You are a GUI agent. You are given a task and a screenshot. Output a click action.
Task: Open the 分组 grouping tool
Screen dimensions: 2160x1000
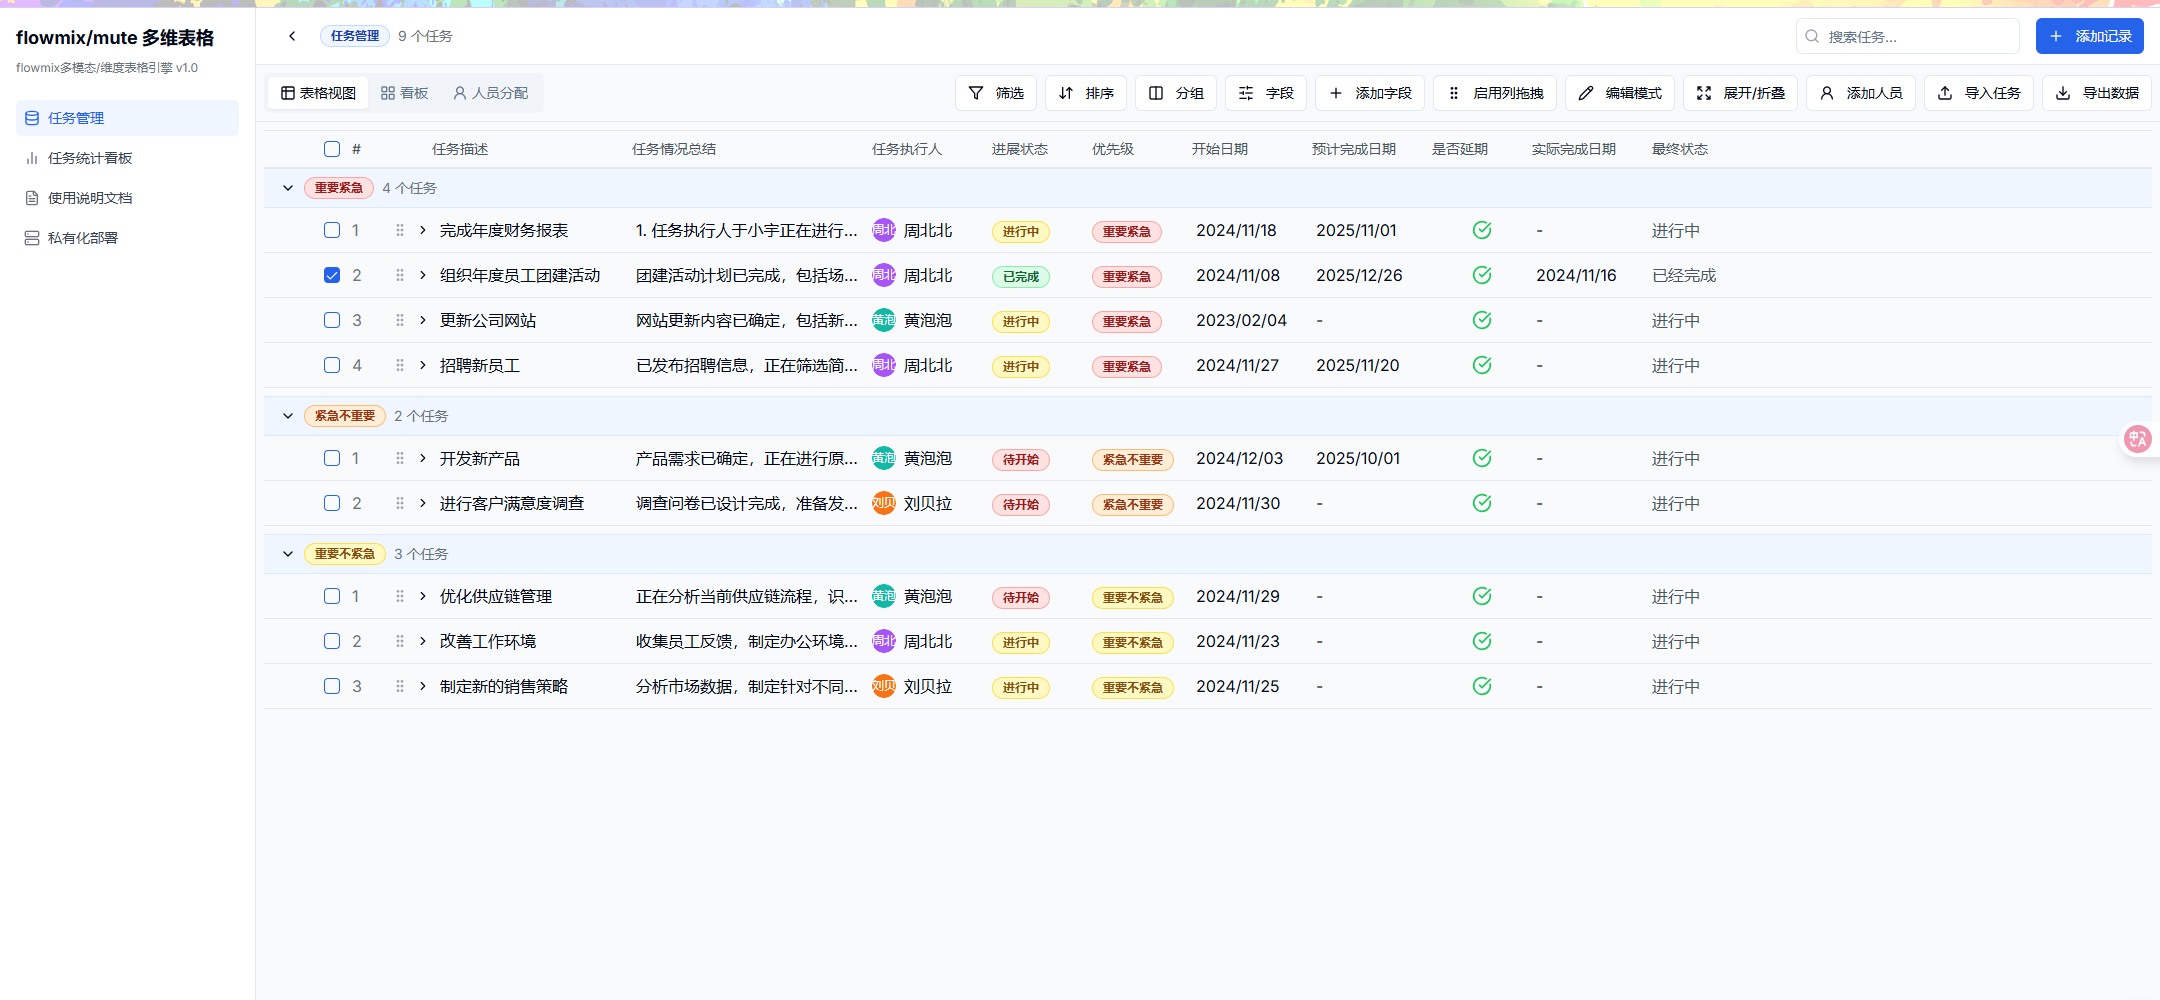pos(1176,93)
